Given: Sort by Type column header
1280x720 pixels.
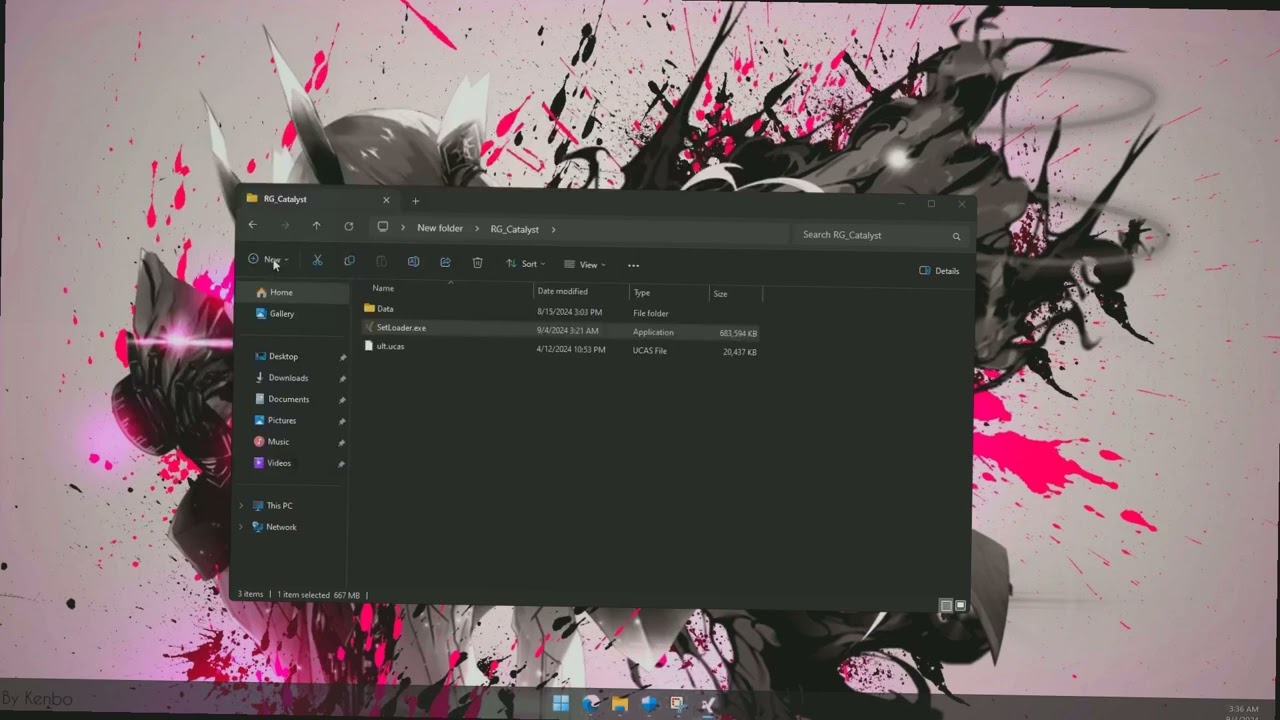Looking at the screenshot, I should coord(642,293).
